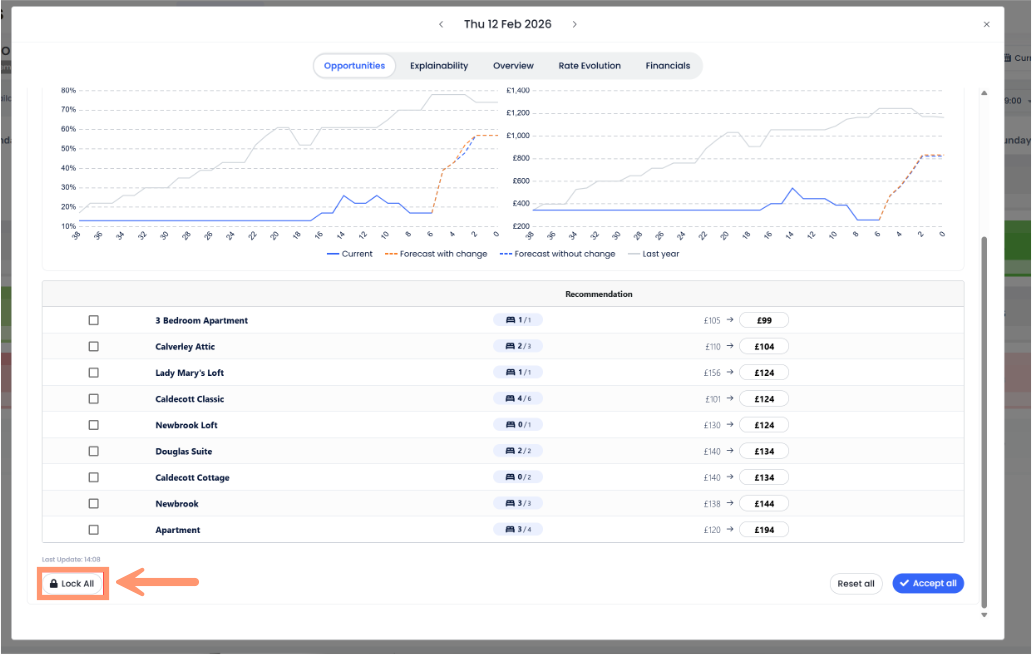Viewport: 1032px width, 655px height.
Task: Go to previous date using left chevron
Action: (441, 24)
